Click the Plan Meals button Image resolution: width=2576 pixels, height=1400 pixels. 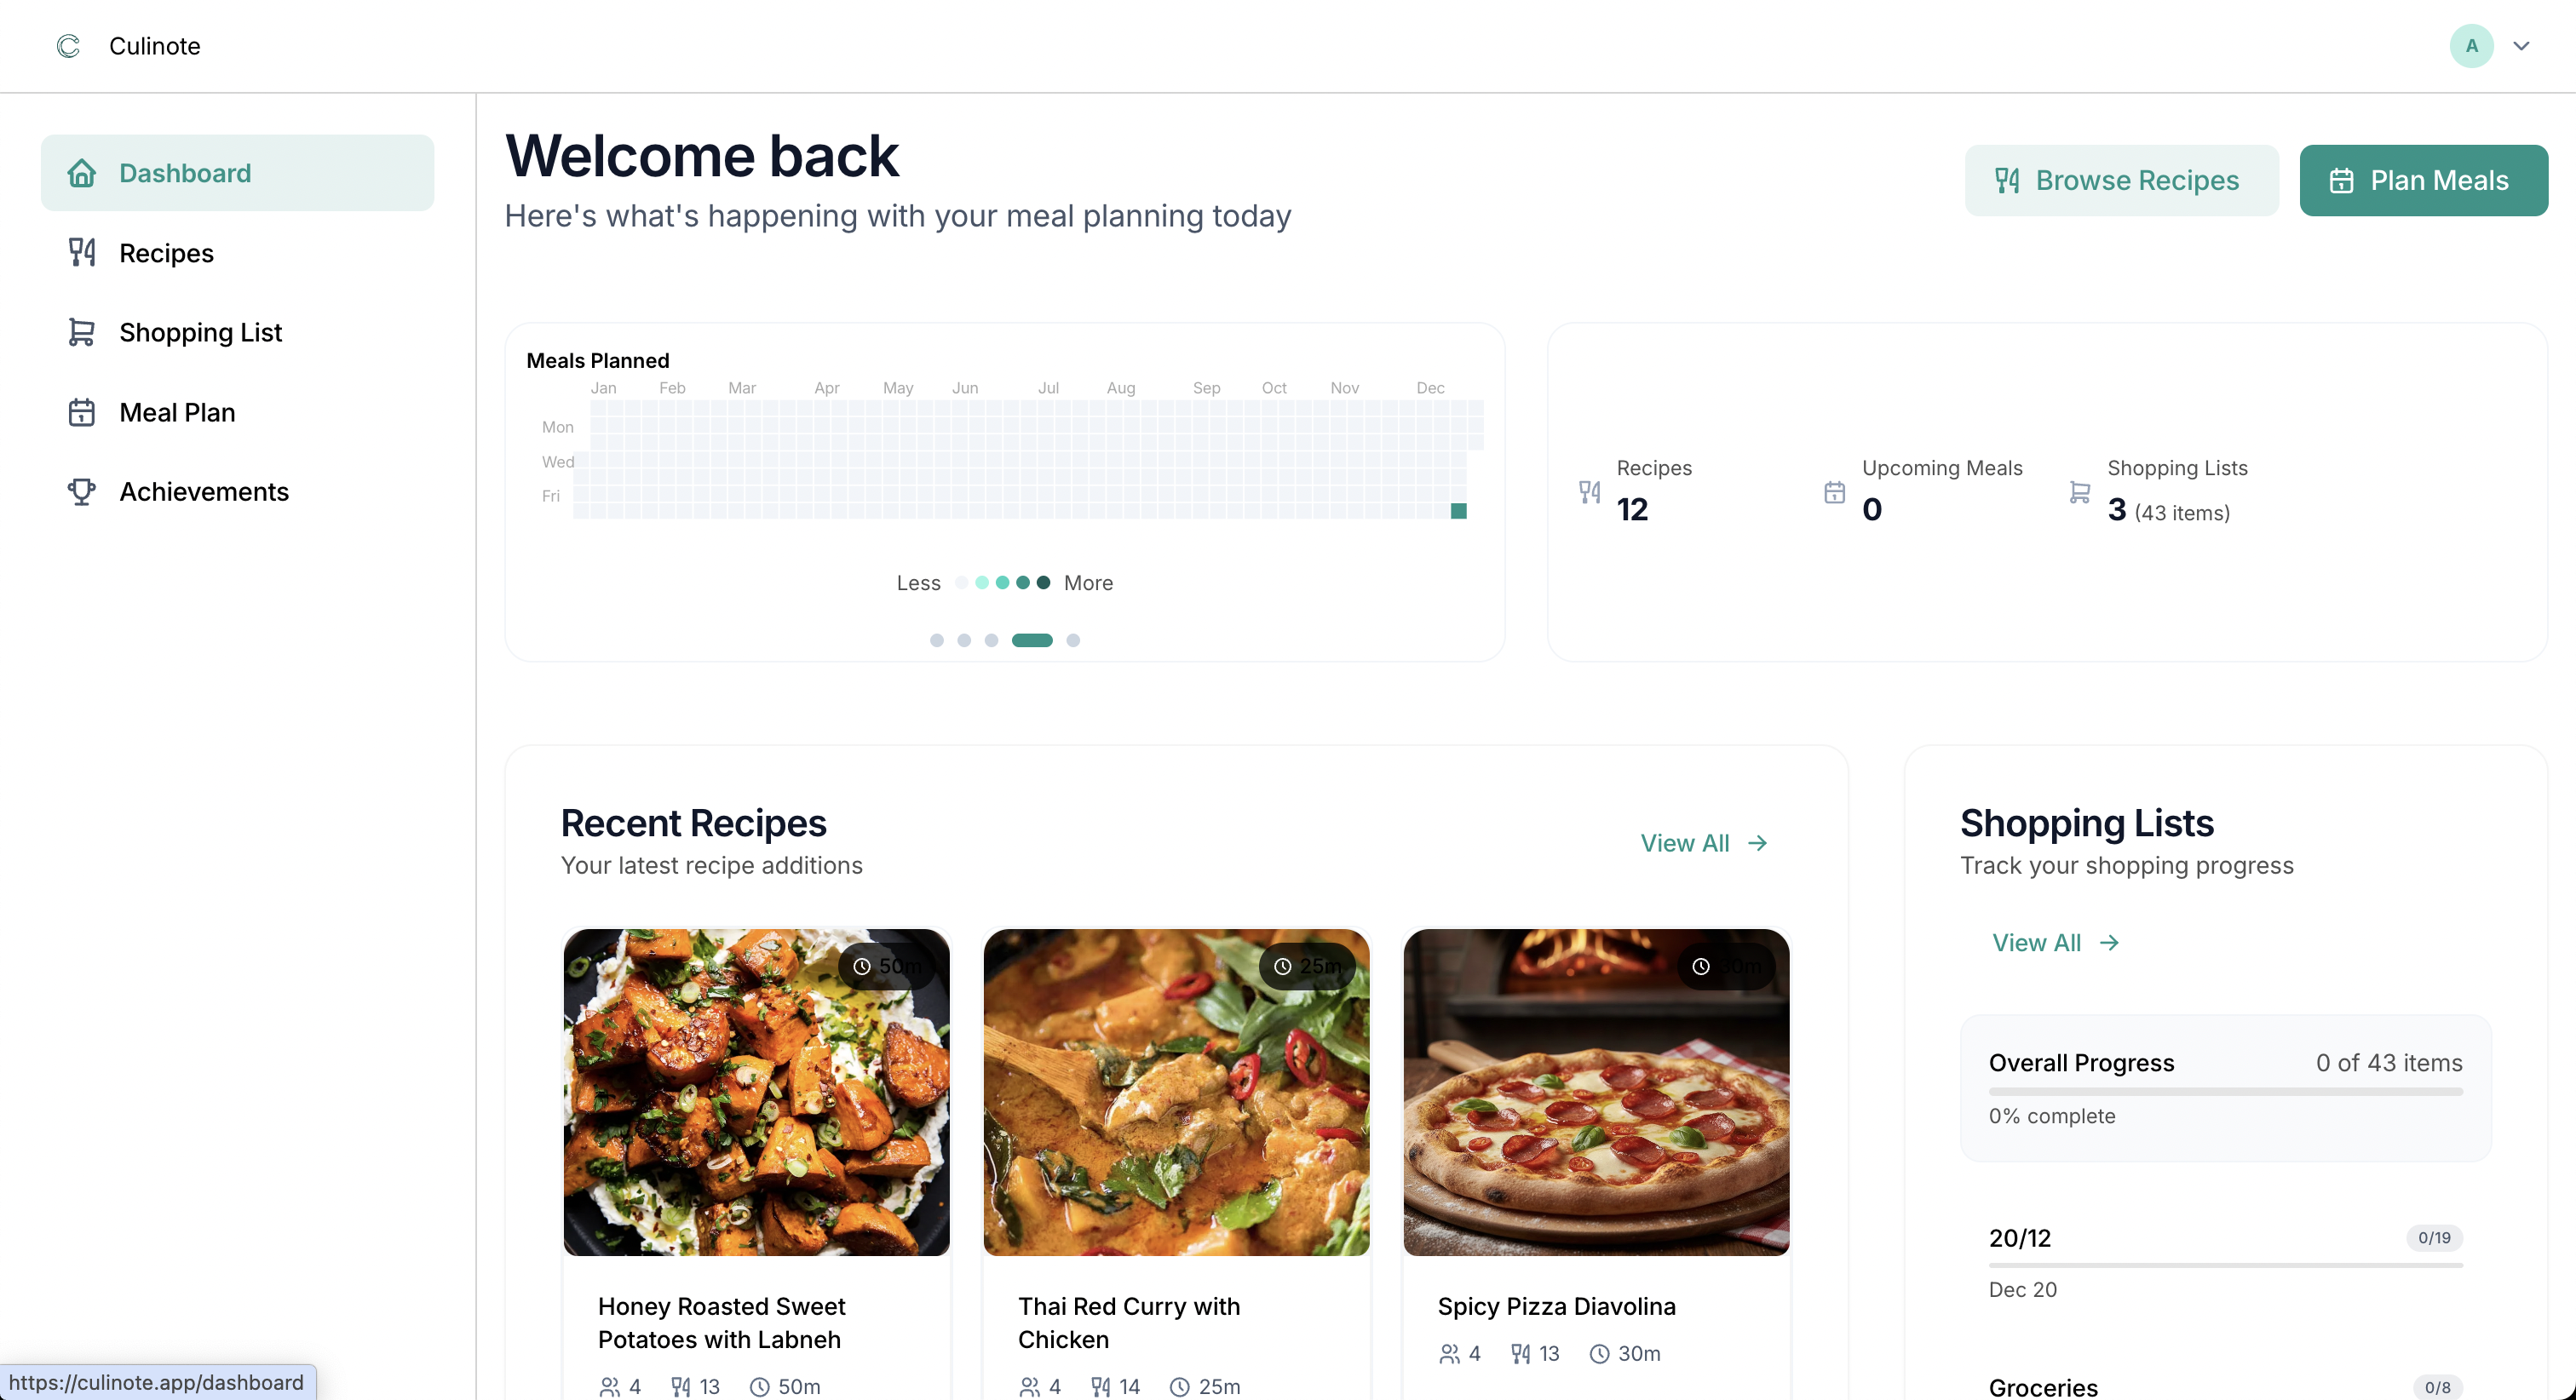coord(2423,180)
